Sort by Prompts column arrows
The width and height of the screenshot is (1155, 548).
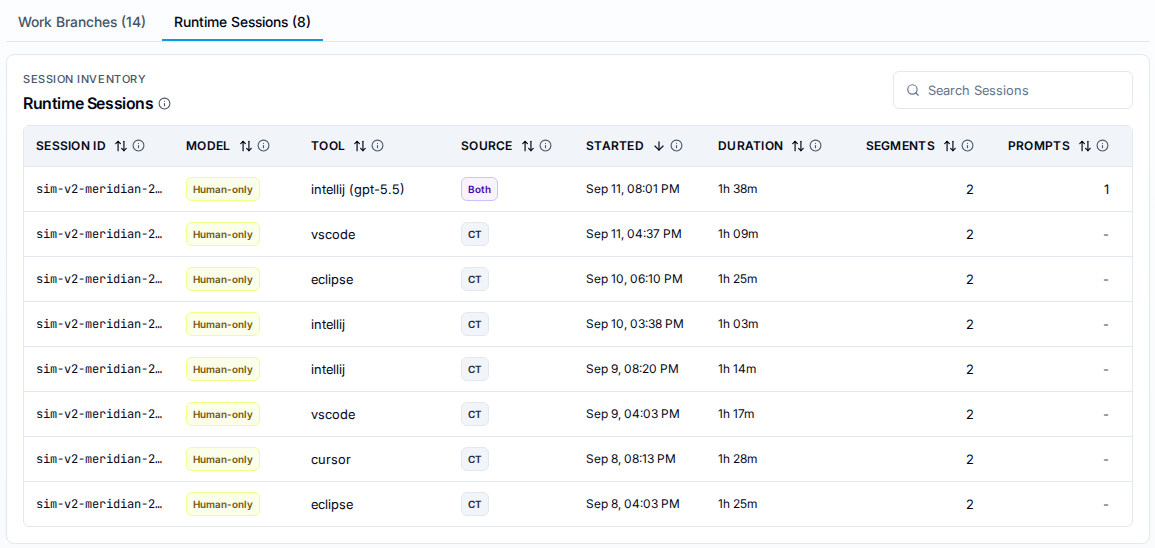1084,146
